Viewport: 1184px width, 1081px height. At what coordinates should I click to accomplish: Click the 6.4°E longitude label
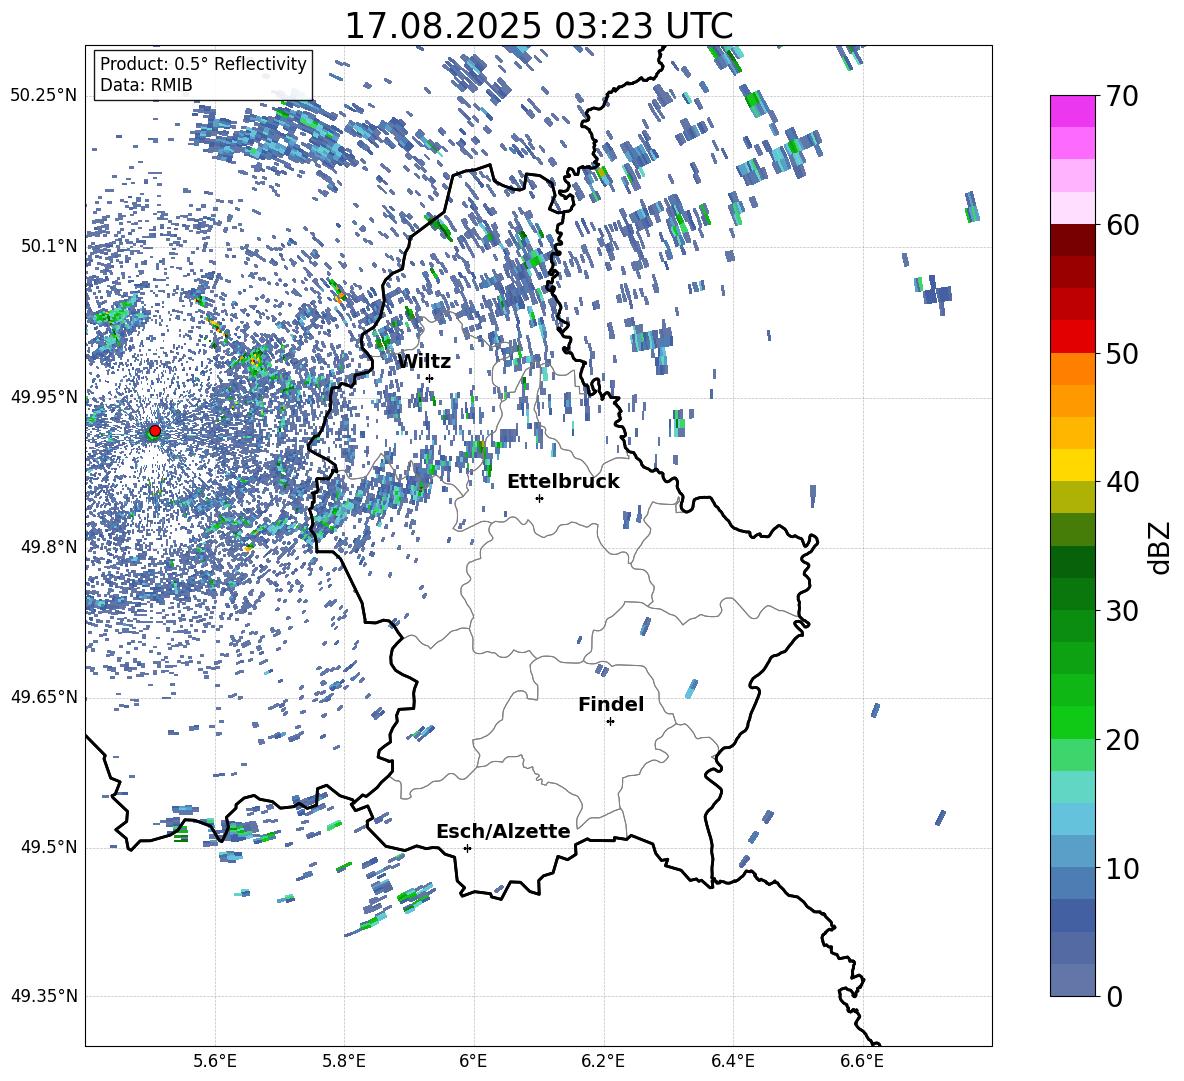[732, 1061]
